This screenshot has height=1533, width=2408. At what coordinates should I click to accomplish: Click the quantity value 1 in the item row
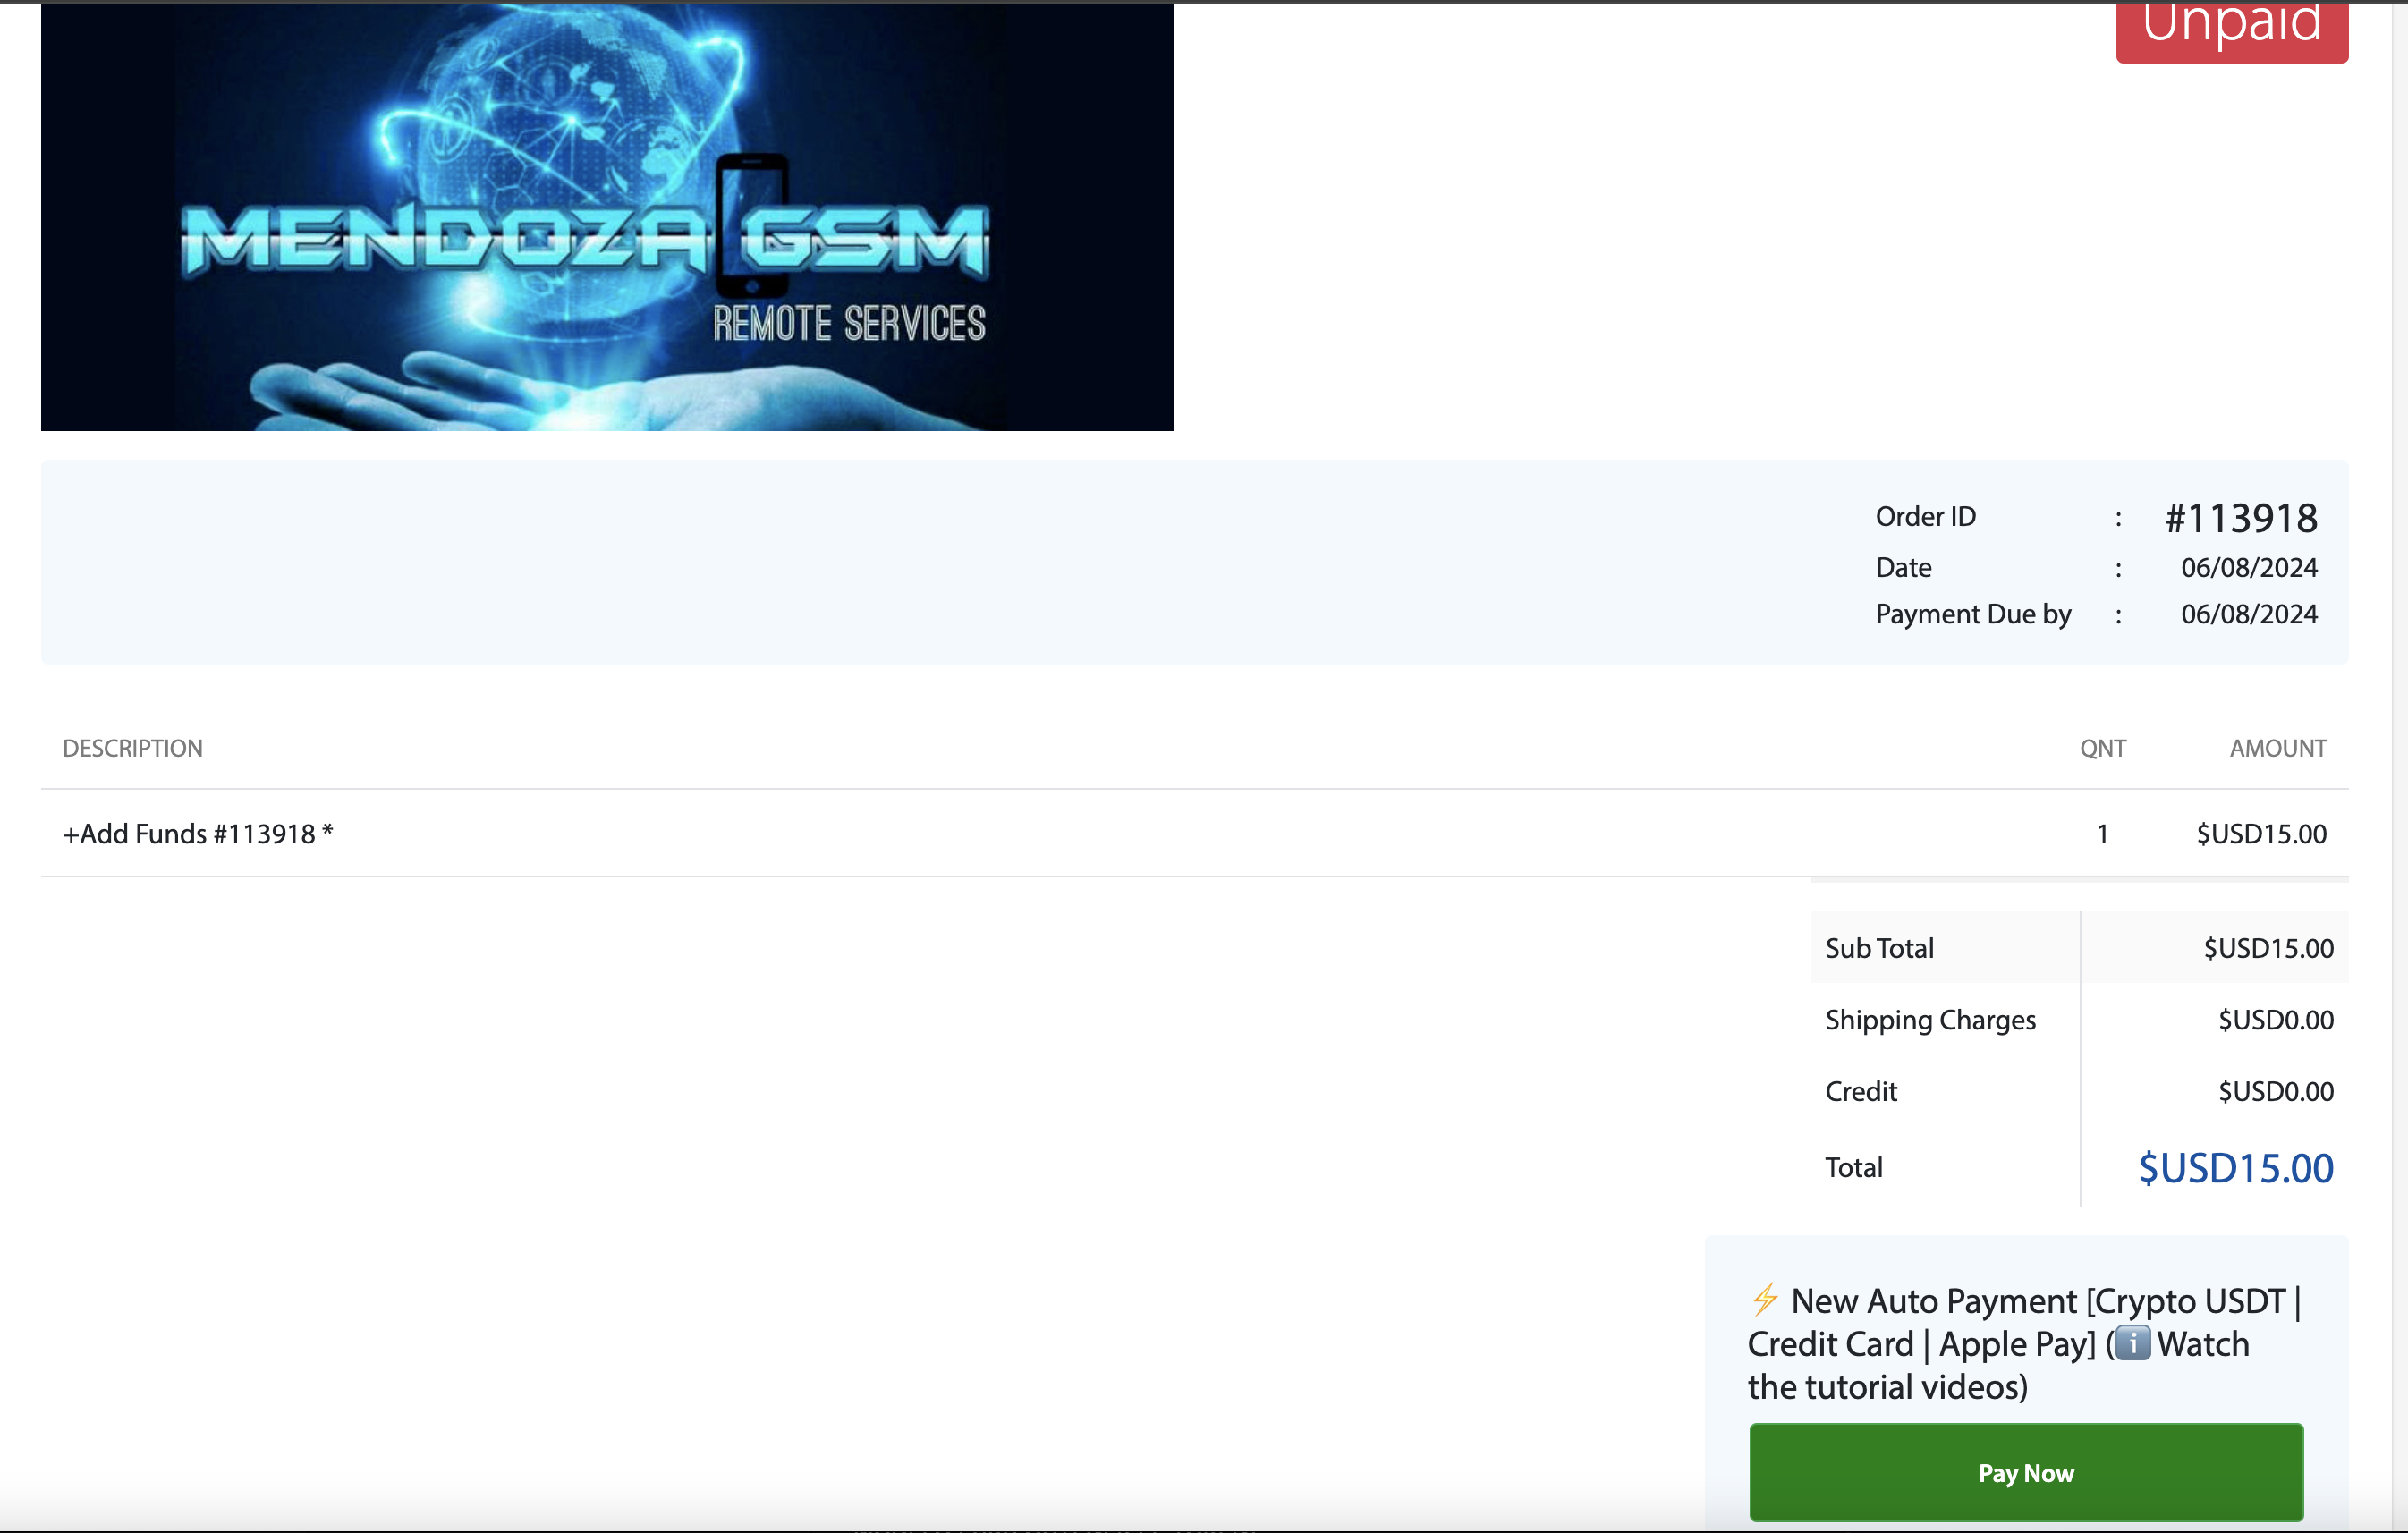[x=2102, y=834]
